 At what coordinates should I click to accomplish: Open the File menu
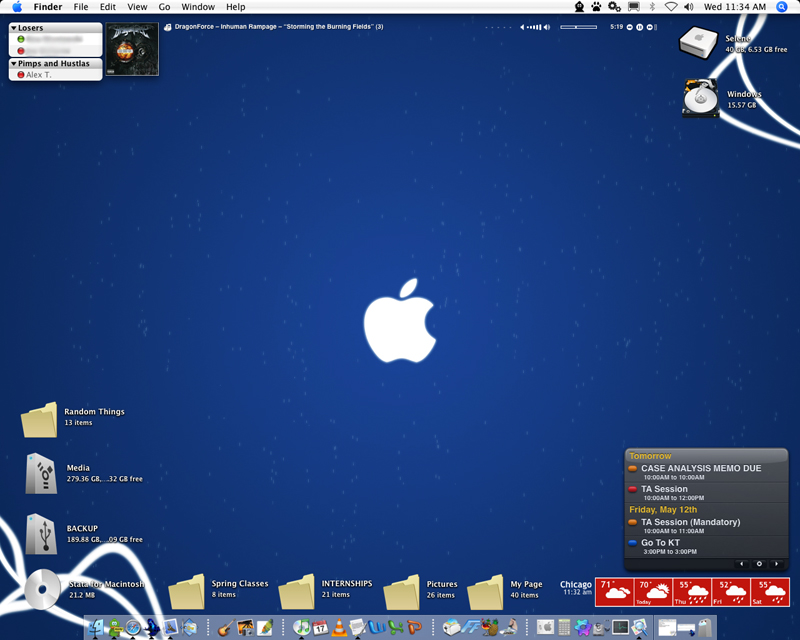coord(81,7)
